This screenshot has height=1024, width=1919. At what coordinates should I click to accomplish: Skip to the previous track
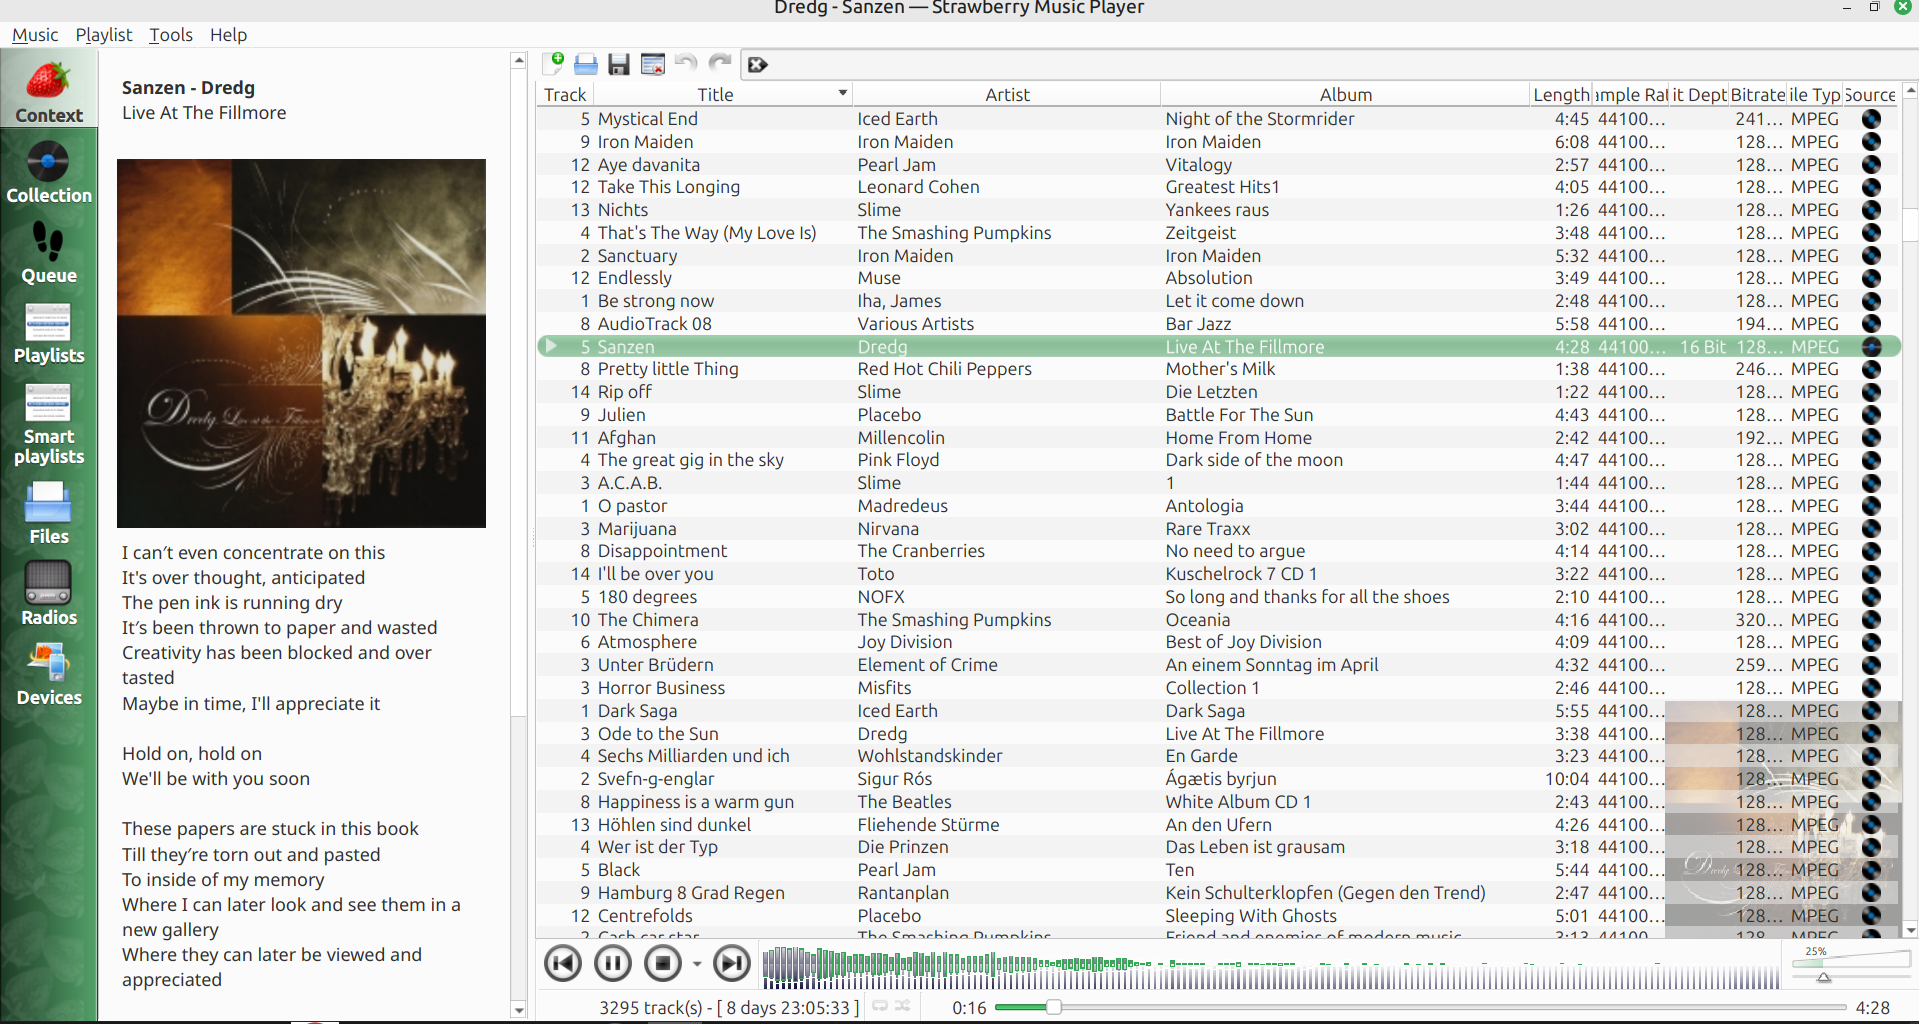coord(563,963)
